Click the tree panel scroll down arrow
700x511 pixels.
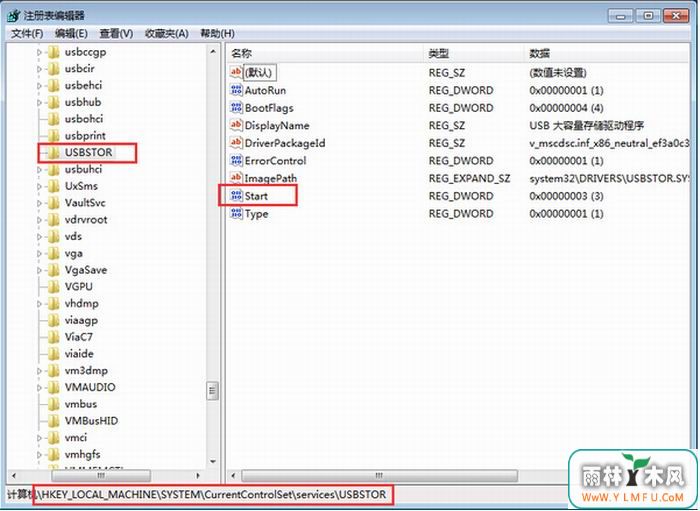pos(213,461)
